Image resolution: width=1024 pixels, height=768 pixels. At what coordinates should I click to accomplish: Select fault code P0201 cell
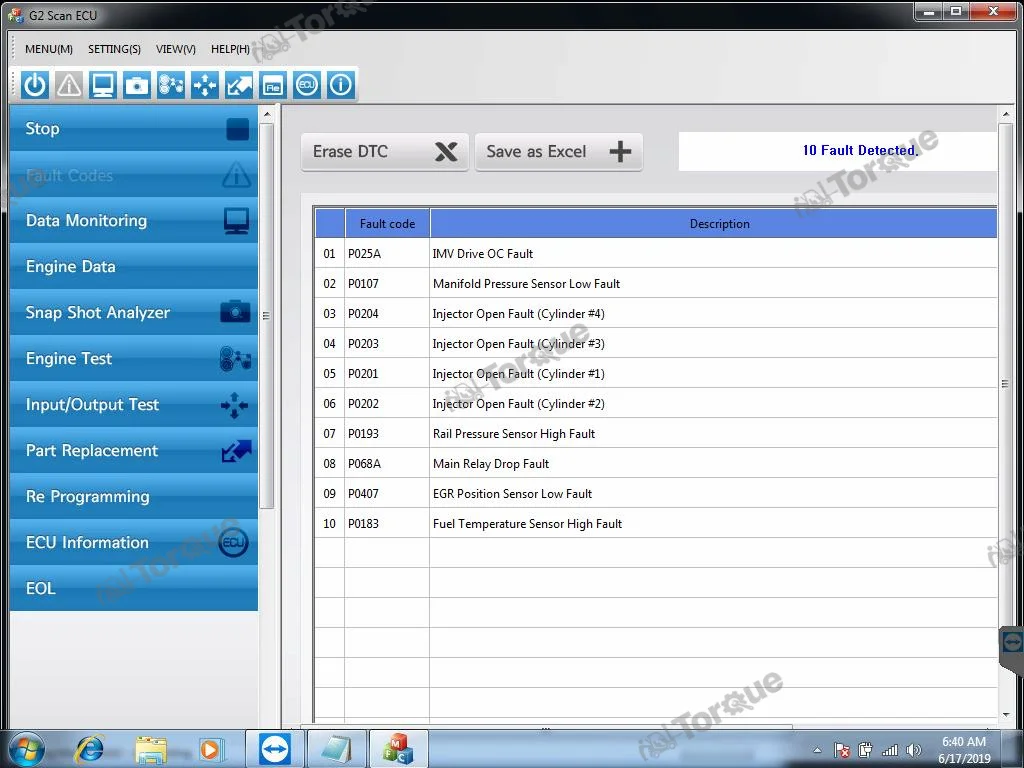click(x=387, y=374)
